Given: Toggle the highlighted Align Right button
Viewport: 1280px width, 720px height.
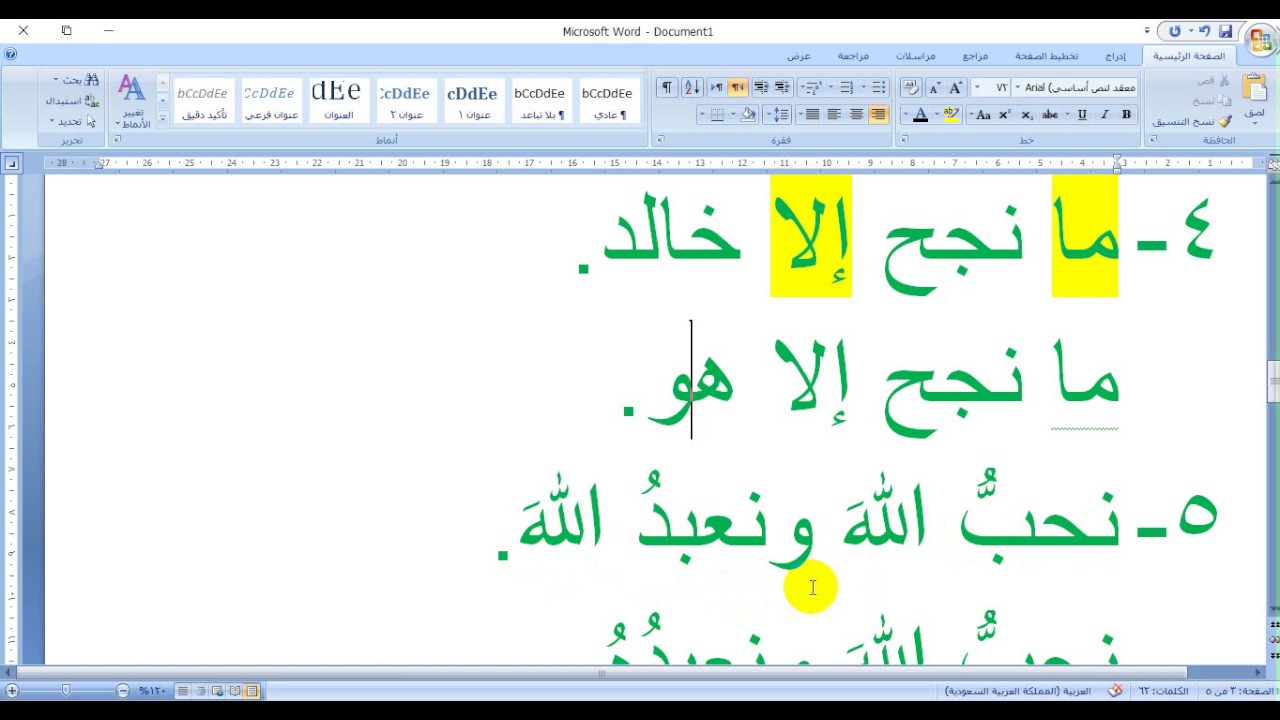Looking at the screenshot, I should click(878, 115).
